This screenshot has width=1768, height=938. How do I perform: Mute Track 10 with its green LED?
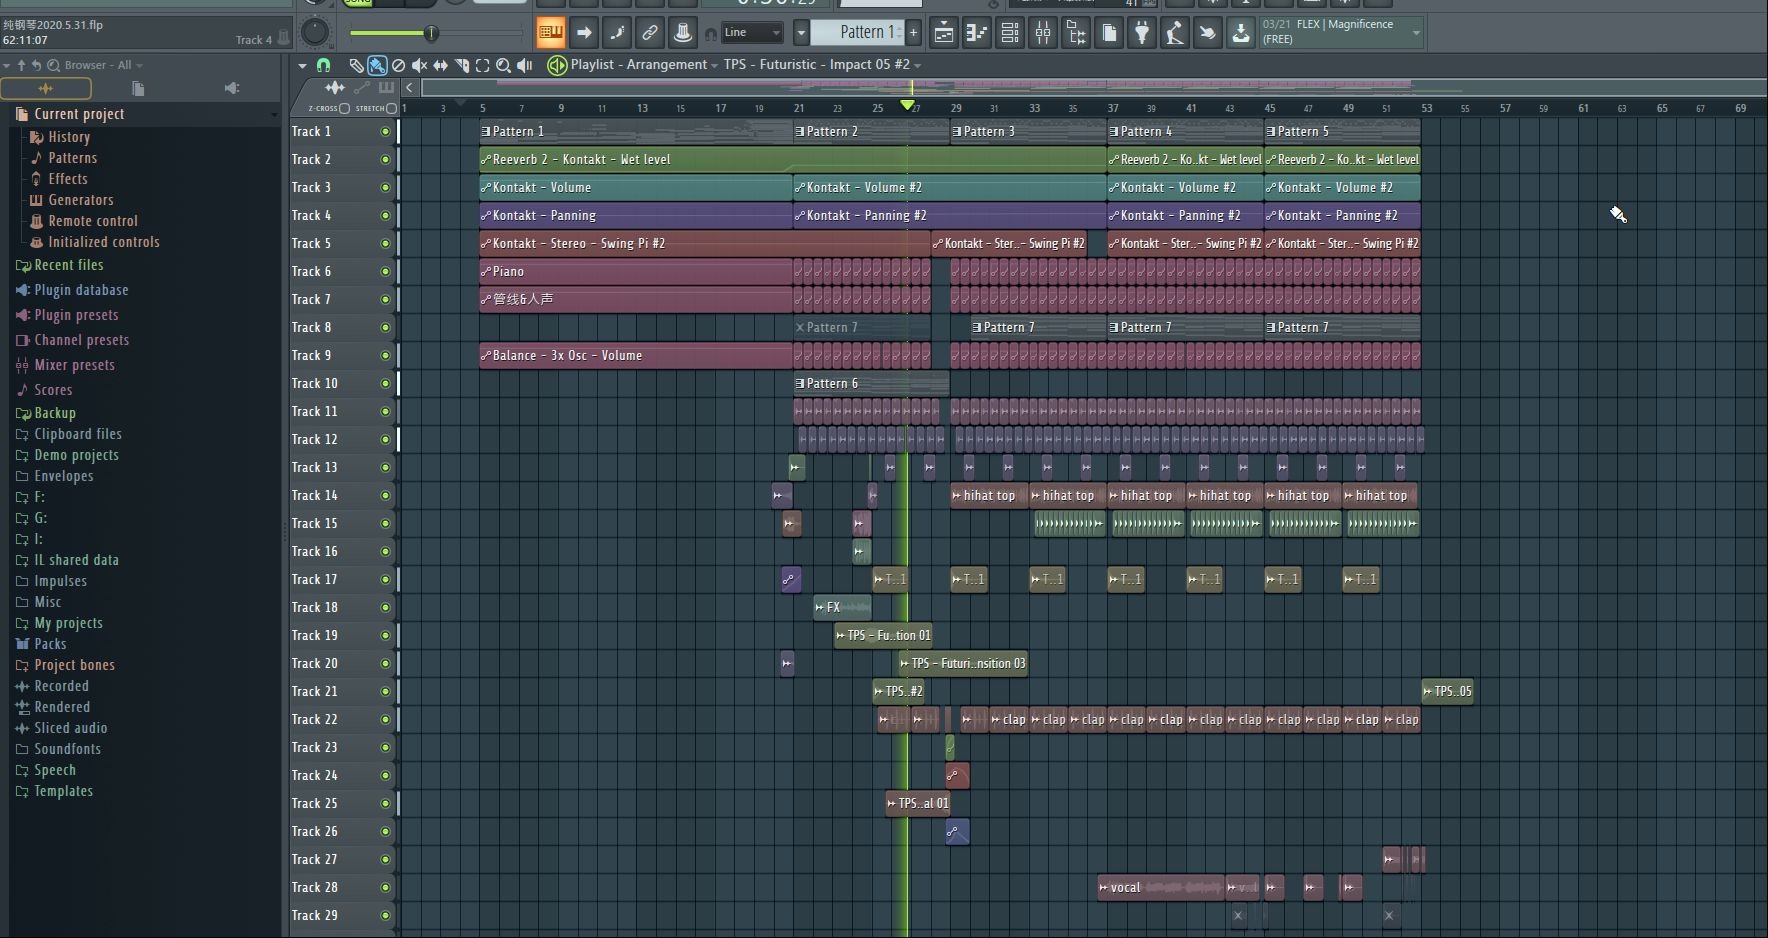click(385, 383)
